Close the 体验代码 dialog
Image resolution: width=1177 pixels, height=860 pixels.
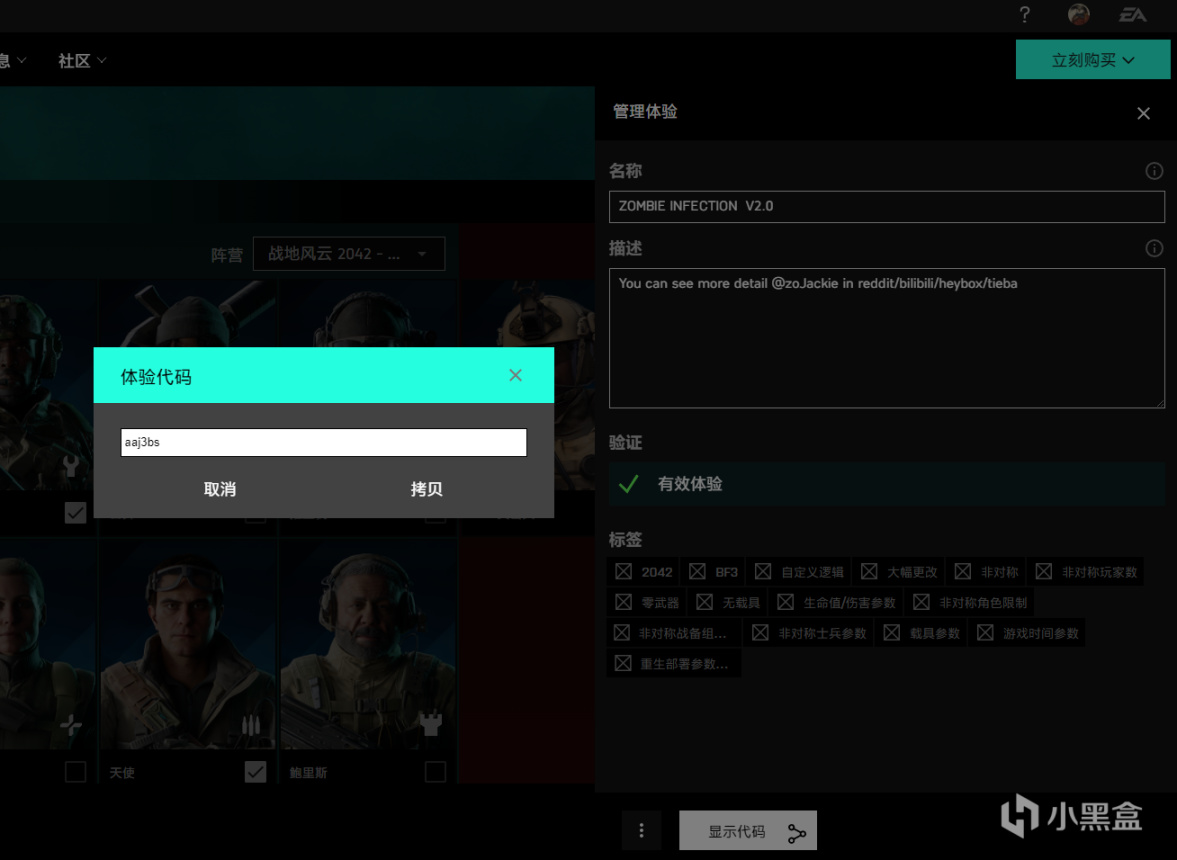click(x=515, y=375)
